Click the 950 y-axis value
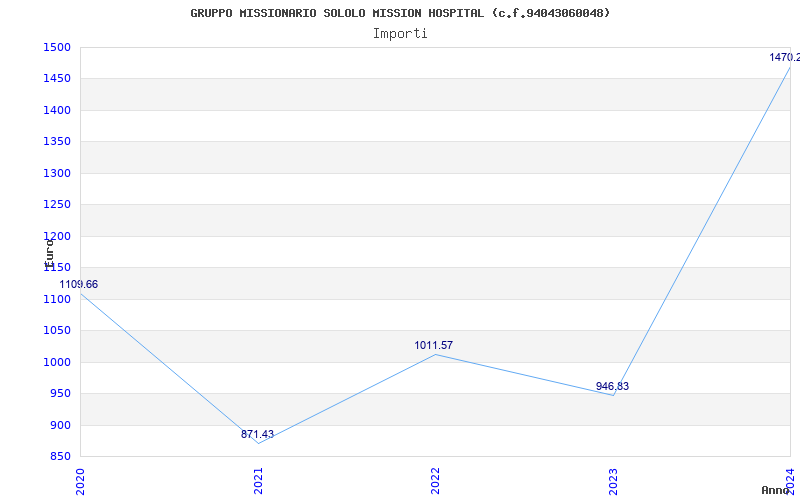The width and height of the screenshot is (800, 500). tap(60, 394)
